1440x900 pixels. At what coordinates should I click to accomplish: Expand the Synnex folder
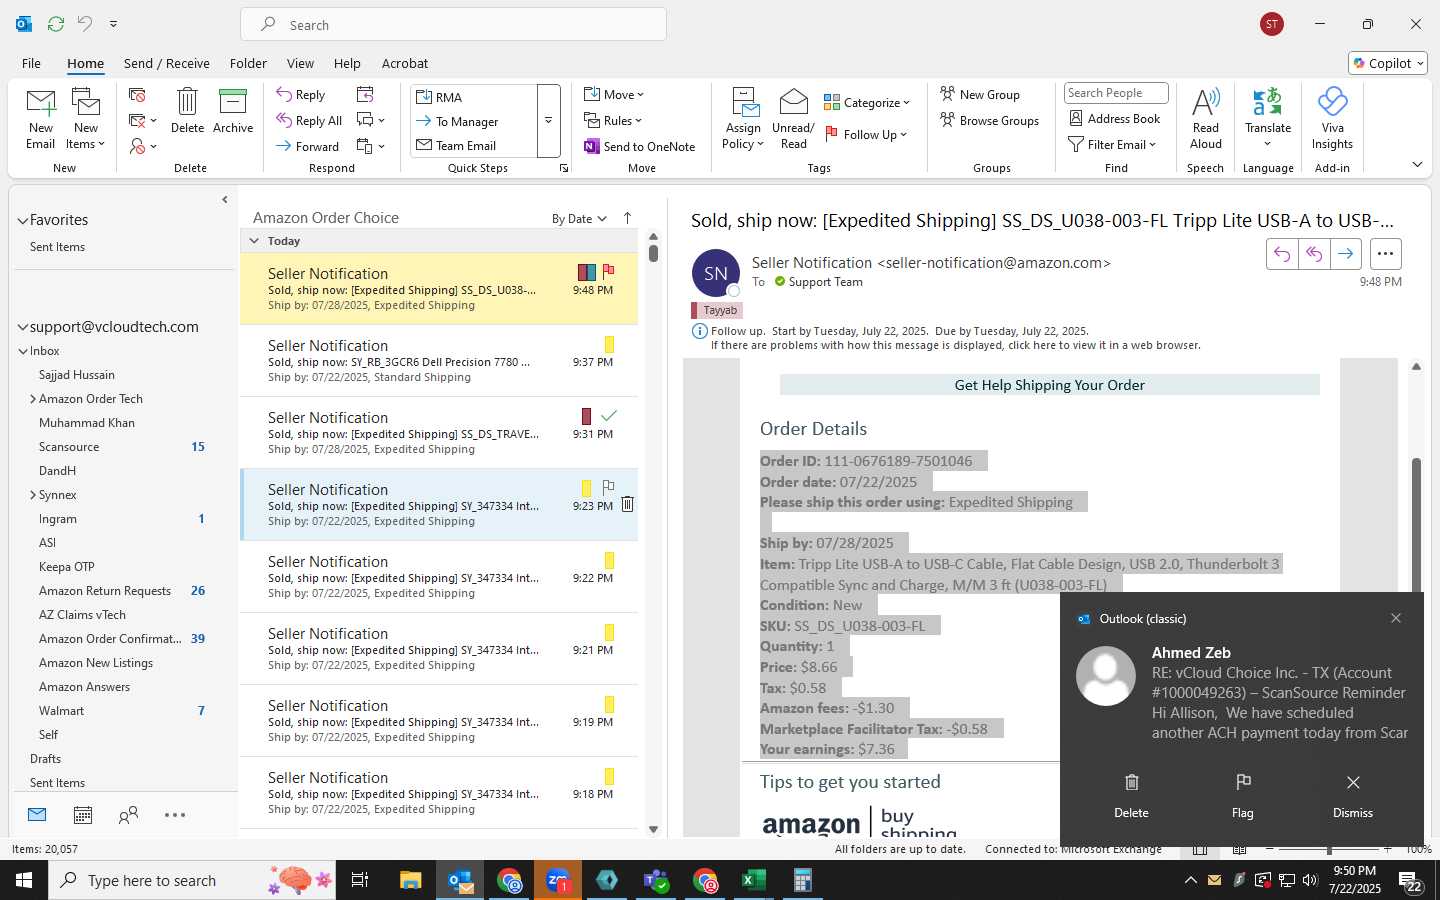(x=33, y=495)
